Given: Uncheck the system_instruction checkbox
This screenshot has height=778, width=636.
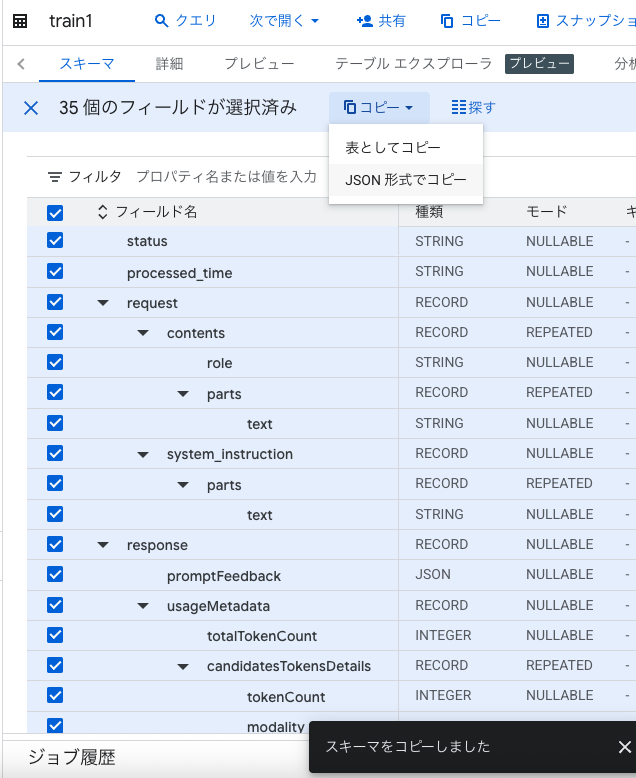Looking at the screenshot, I should 55,453.
